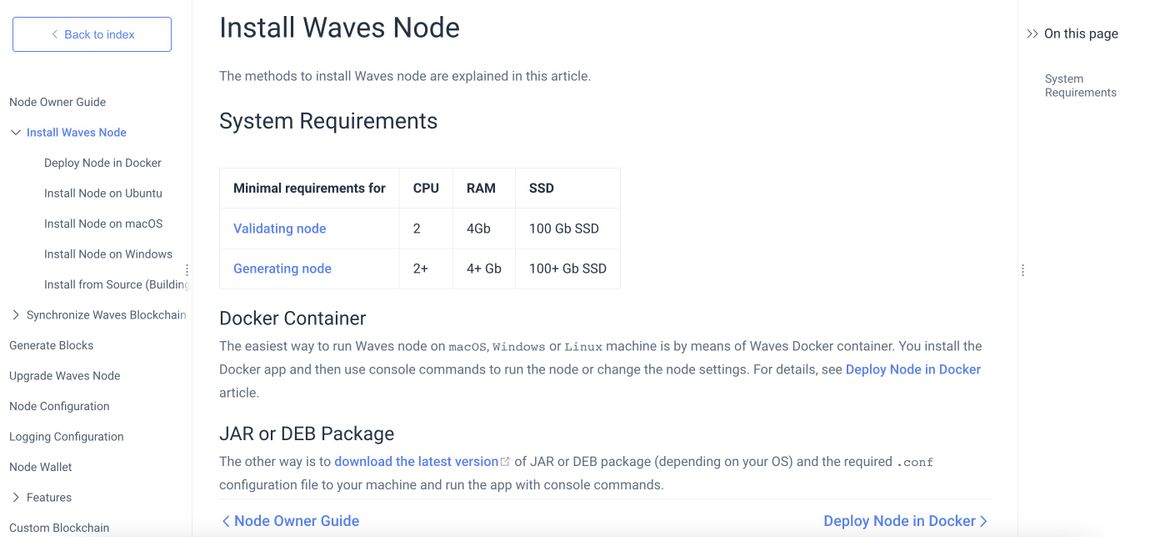Open Install Node on Ubuntu page
The width and height of the screenshot is (1160, 537).
pos(103,193)
